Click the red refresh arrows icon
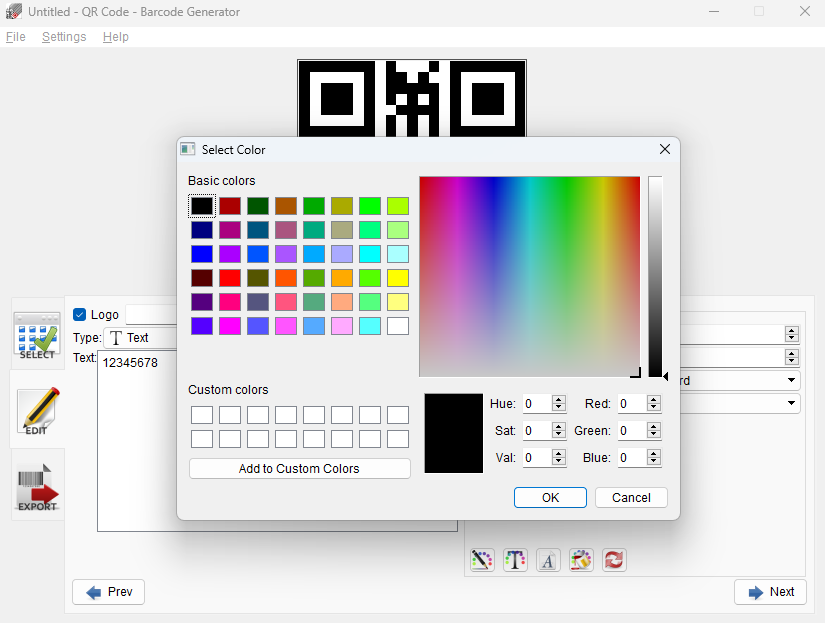Screen dimensions: 825x623 614,560
